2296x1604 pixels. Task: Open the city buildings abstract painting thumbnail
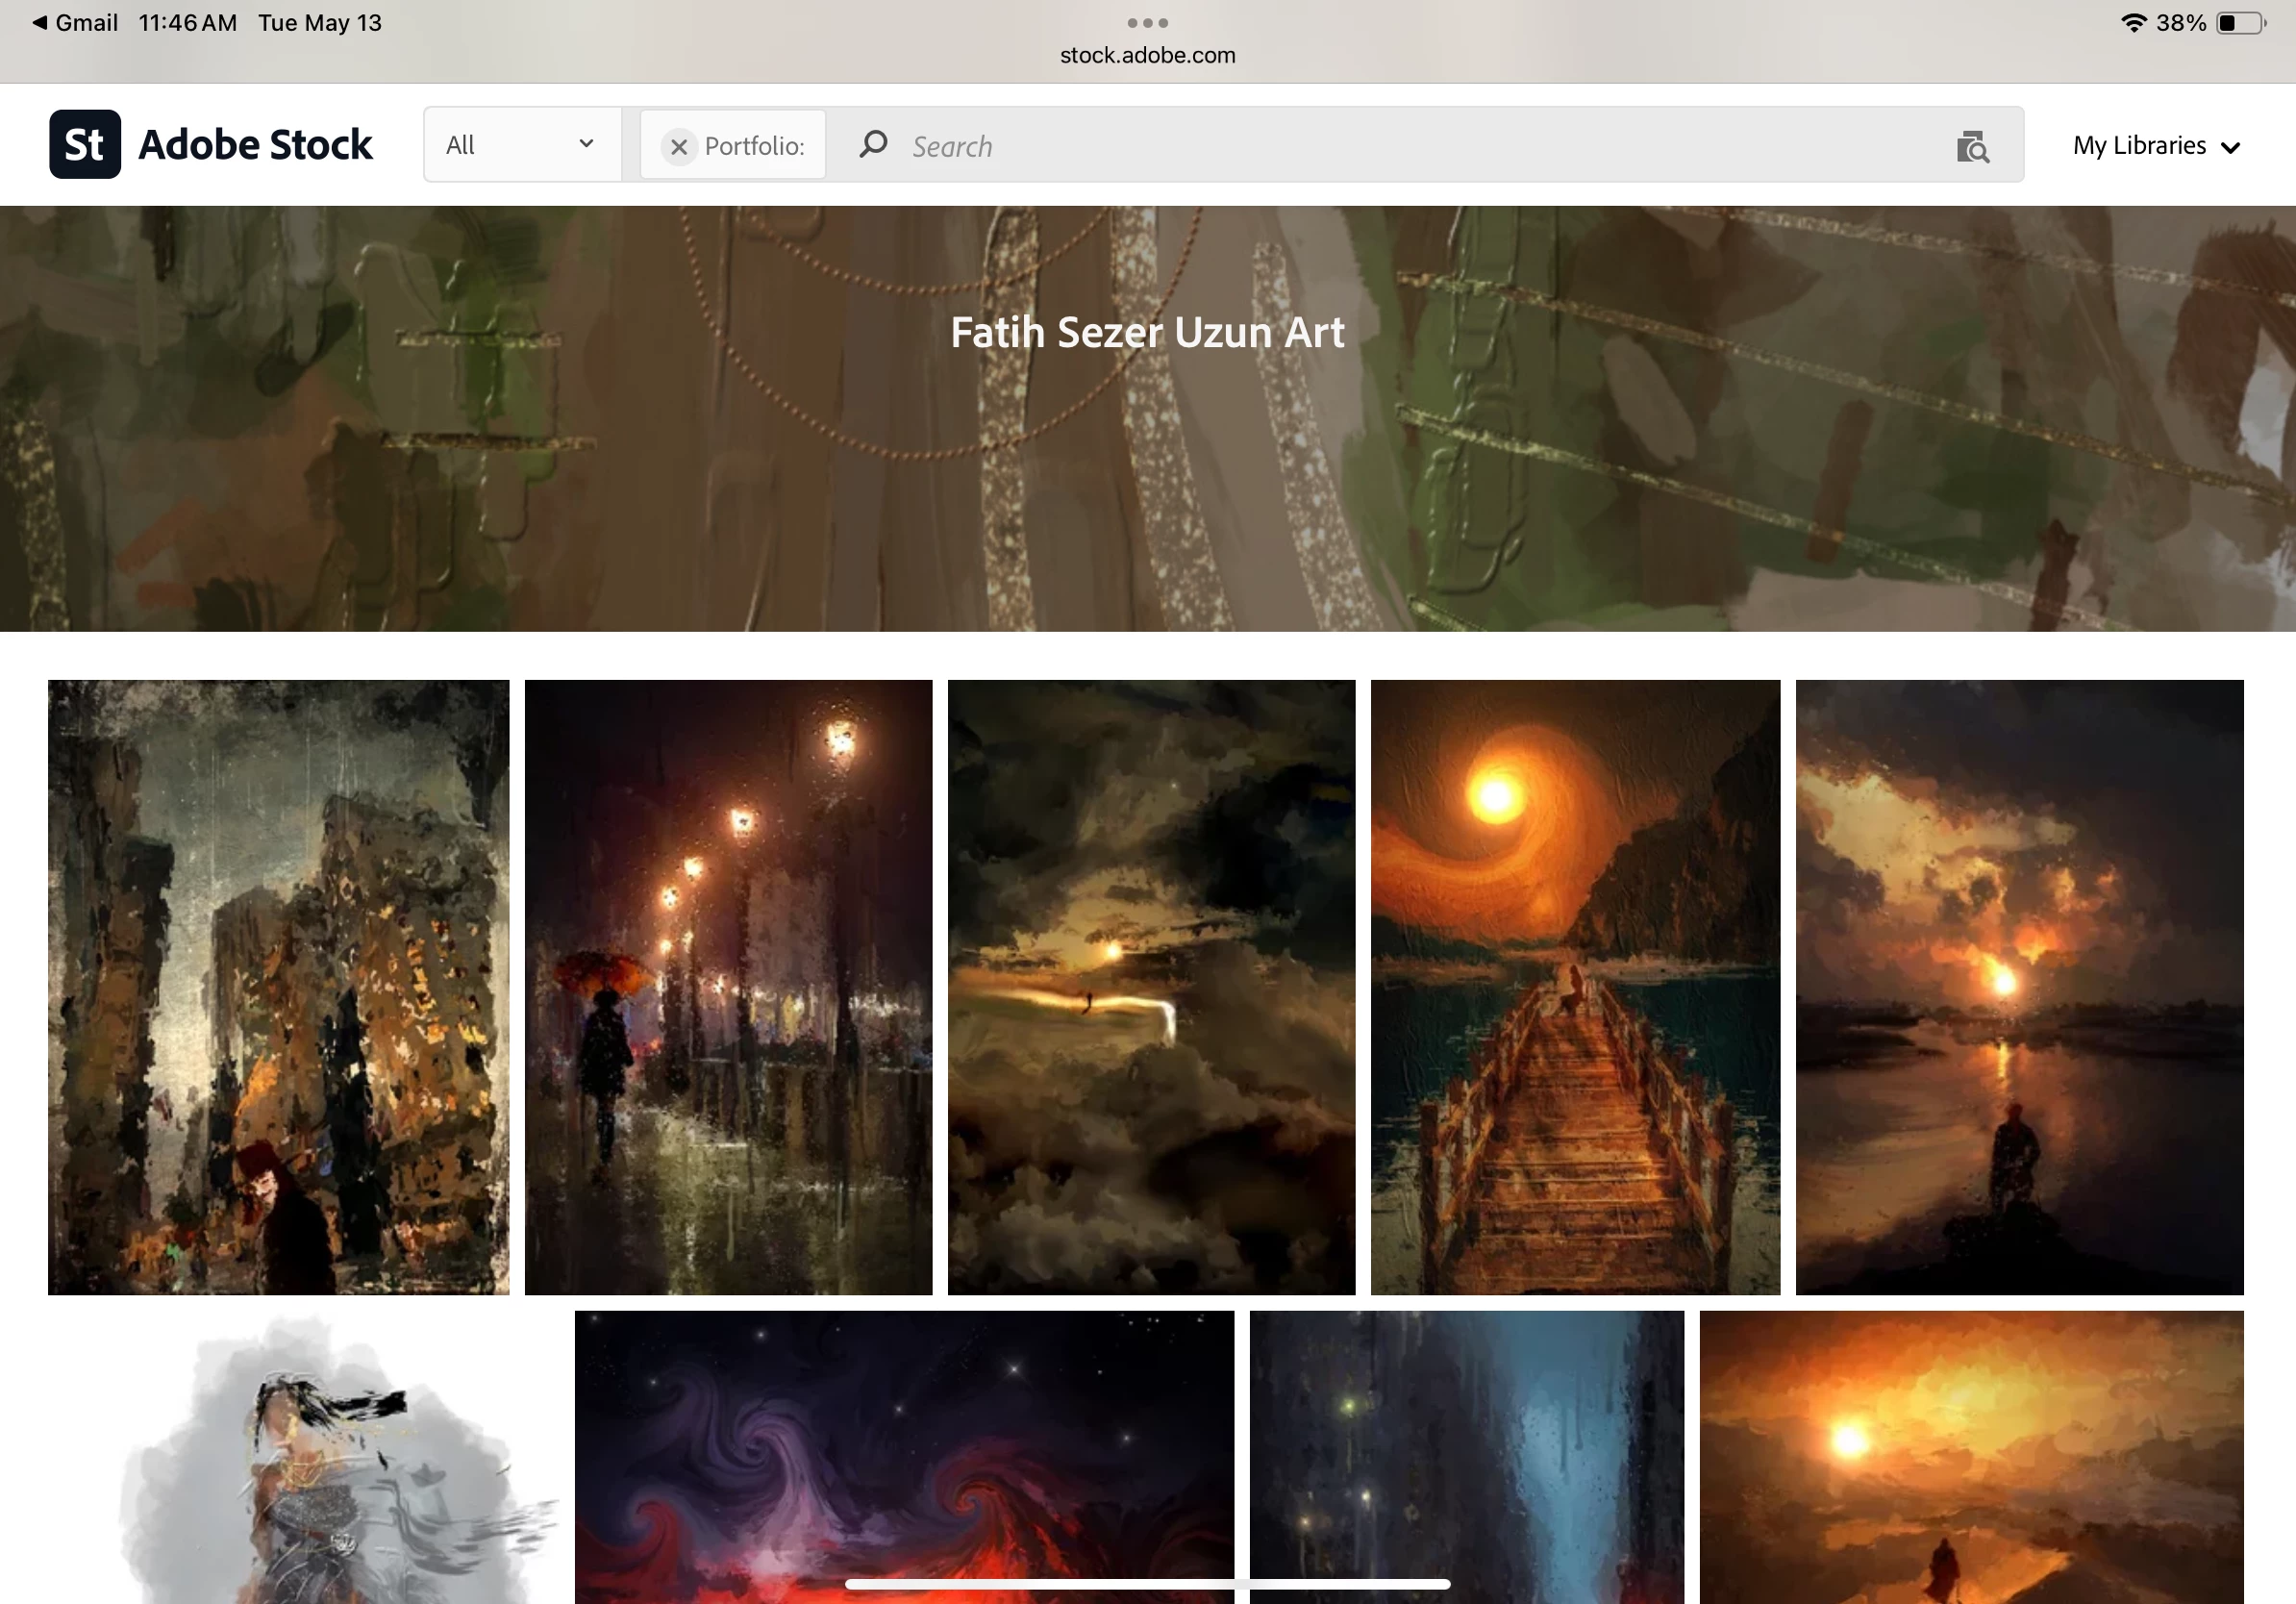pyautogui.click(x=278, y=987)
